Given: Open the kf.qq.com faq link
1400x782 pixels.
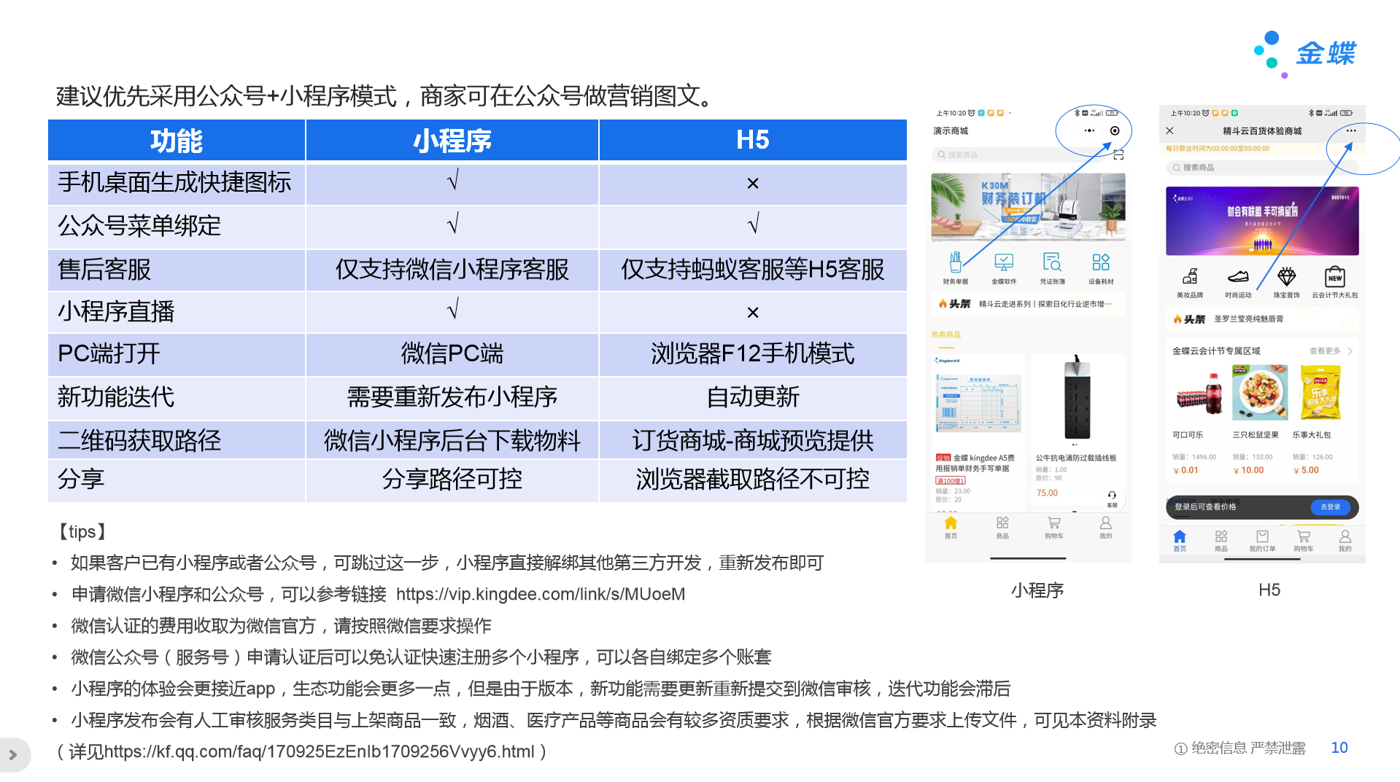Looking at the screenshot, I should click(x=319, y=751).
